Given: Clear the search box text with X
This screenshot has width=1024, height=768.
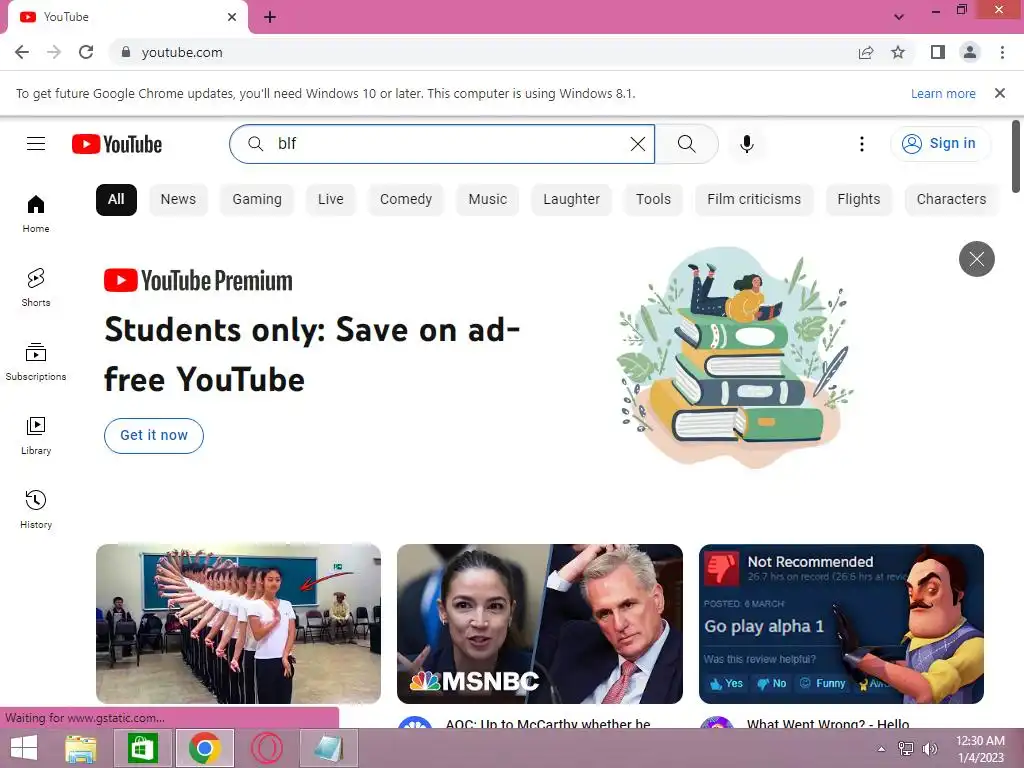Looking at the screenshot, I should (638, 144).
